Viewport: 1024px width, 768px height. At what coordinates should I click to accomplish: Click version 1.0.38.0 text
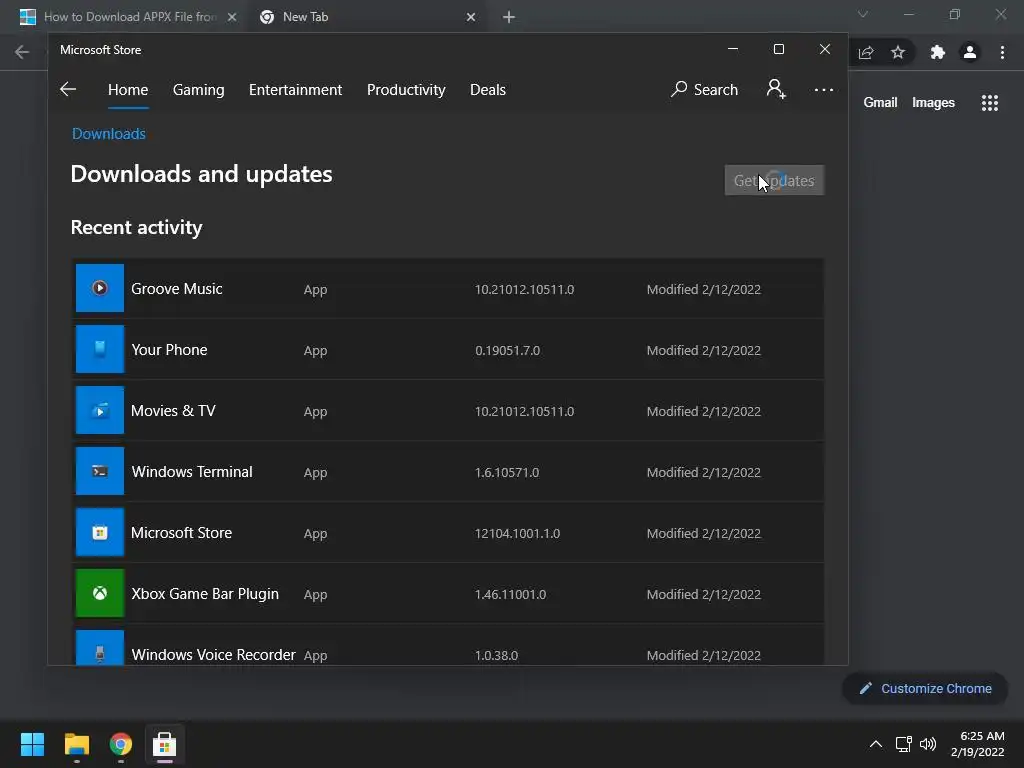(x=496, y=655)
